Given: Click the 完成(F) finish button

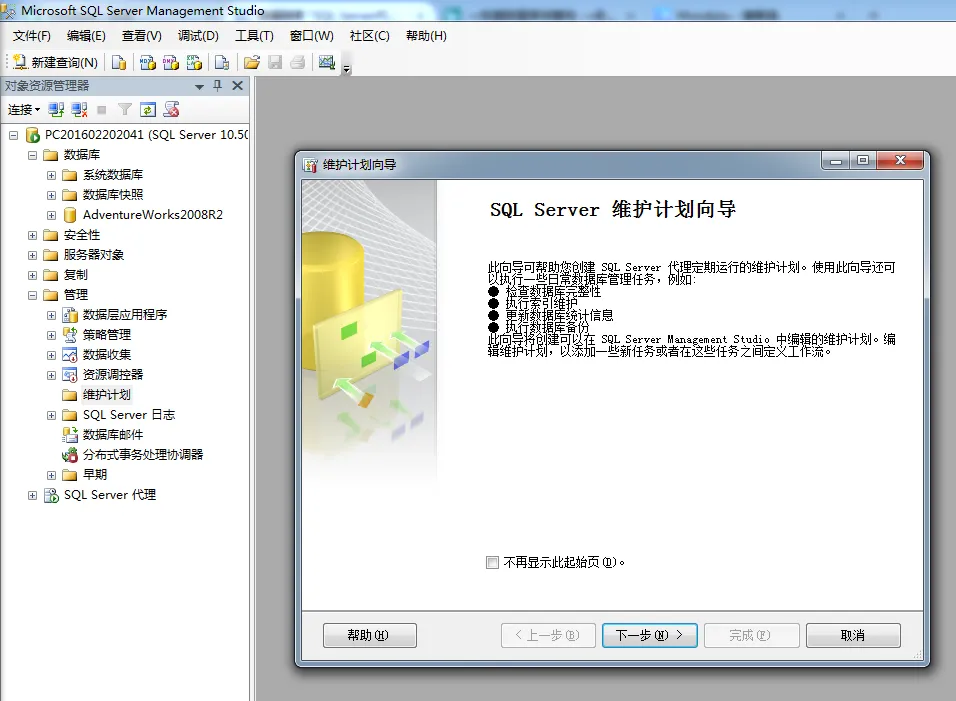Looking at the screenshot, I should tap(751, 635).
